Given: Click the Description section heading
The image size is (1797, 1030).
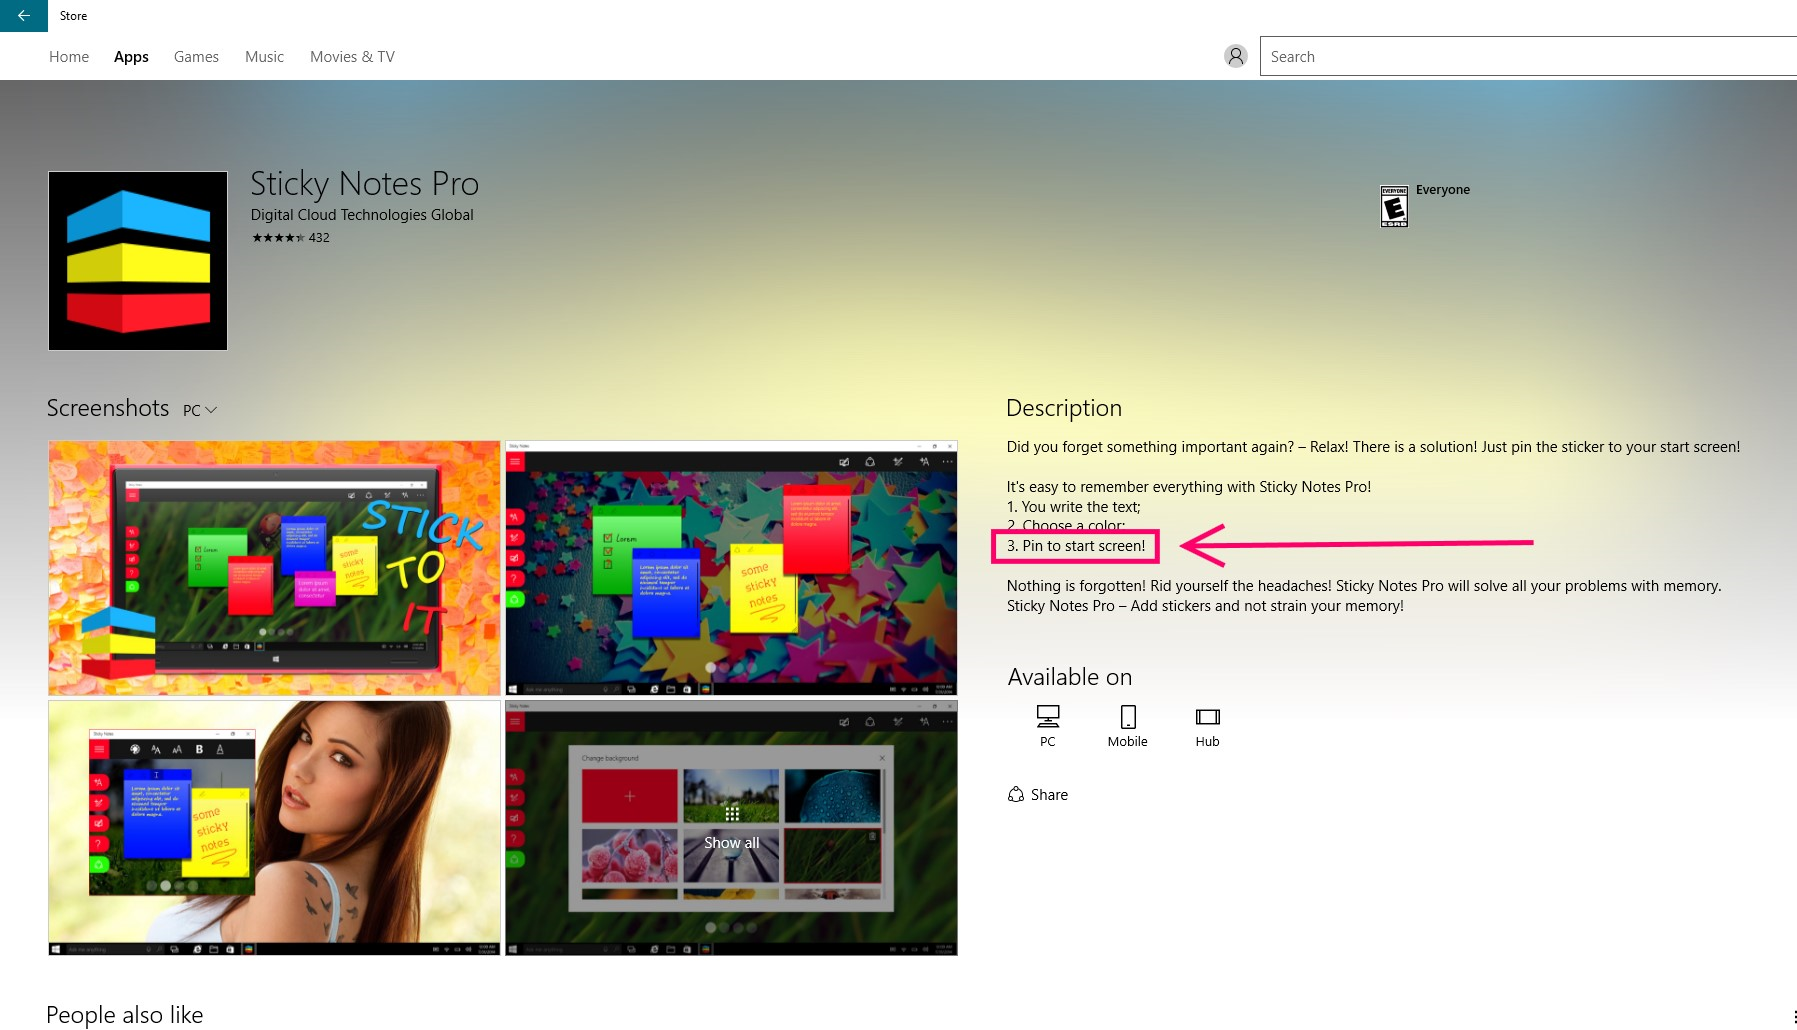Looking at the screenshot, I should [x=1064, y=408].
